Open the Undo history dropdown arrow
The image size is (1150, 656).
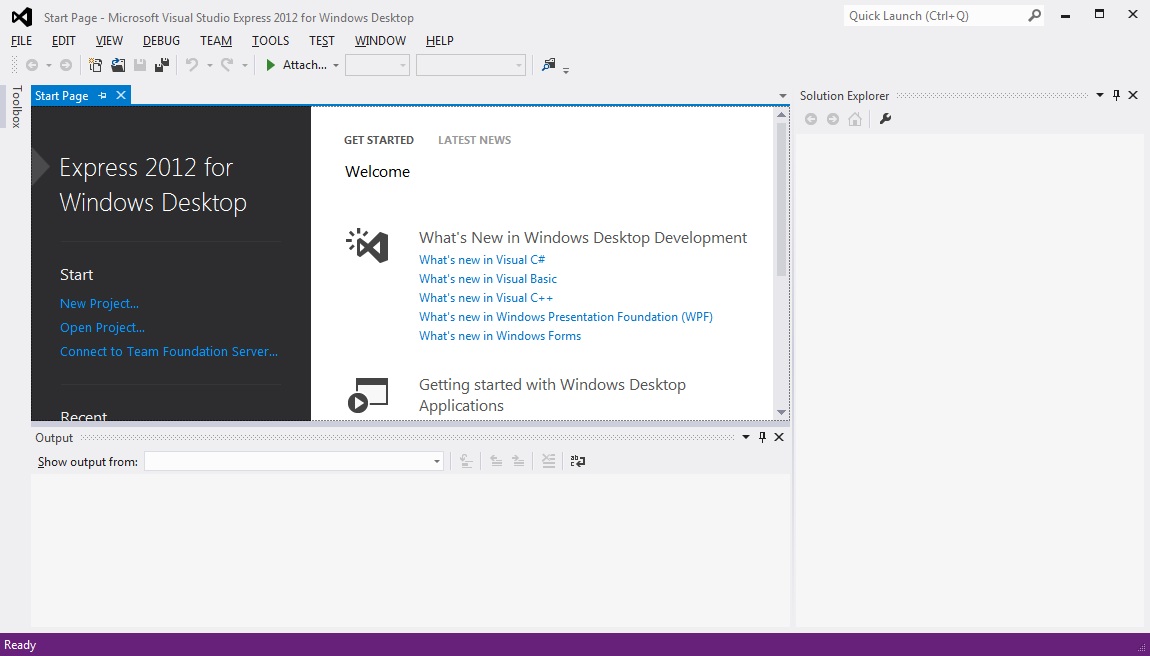pyautogui.click(x=209, y=65)
